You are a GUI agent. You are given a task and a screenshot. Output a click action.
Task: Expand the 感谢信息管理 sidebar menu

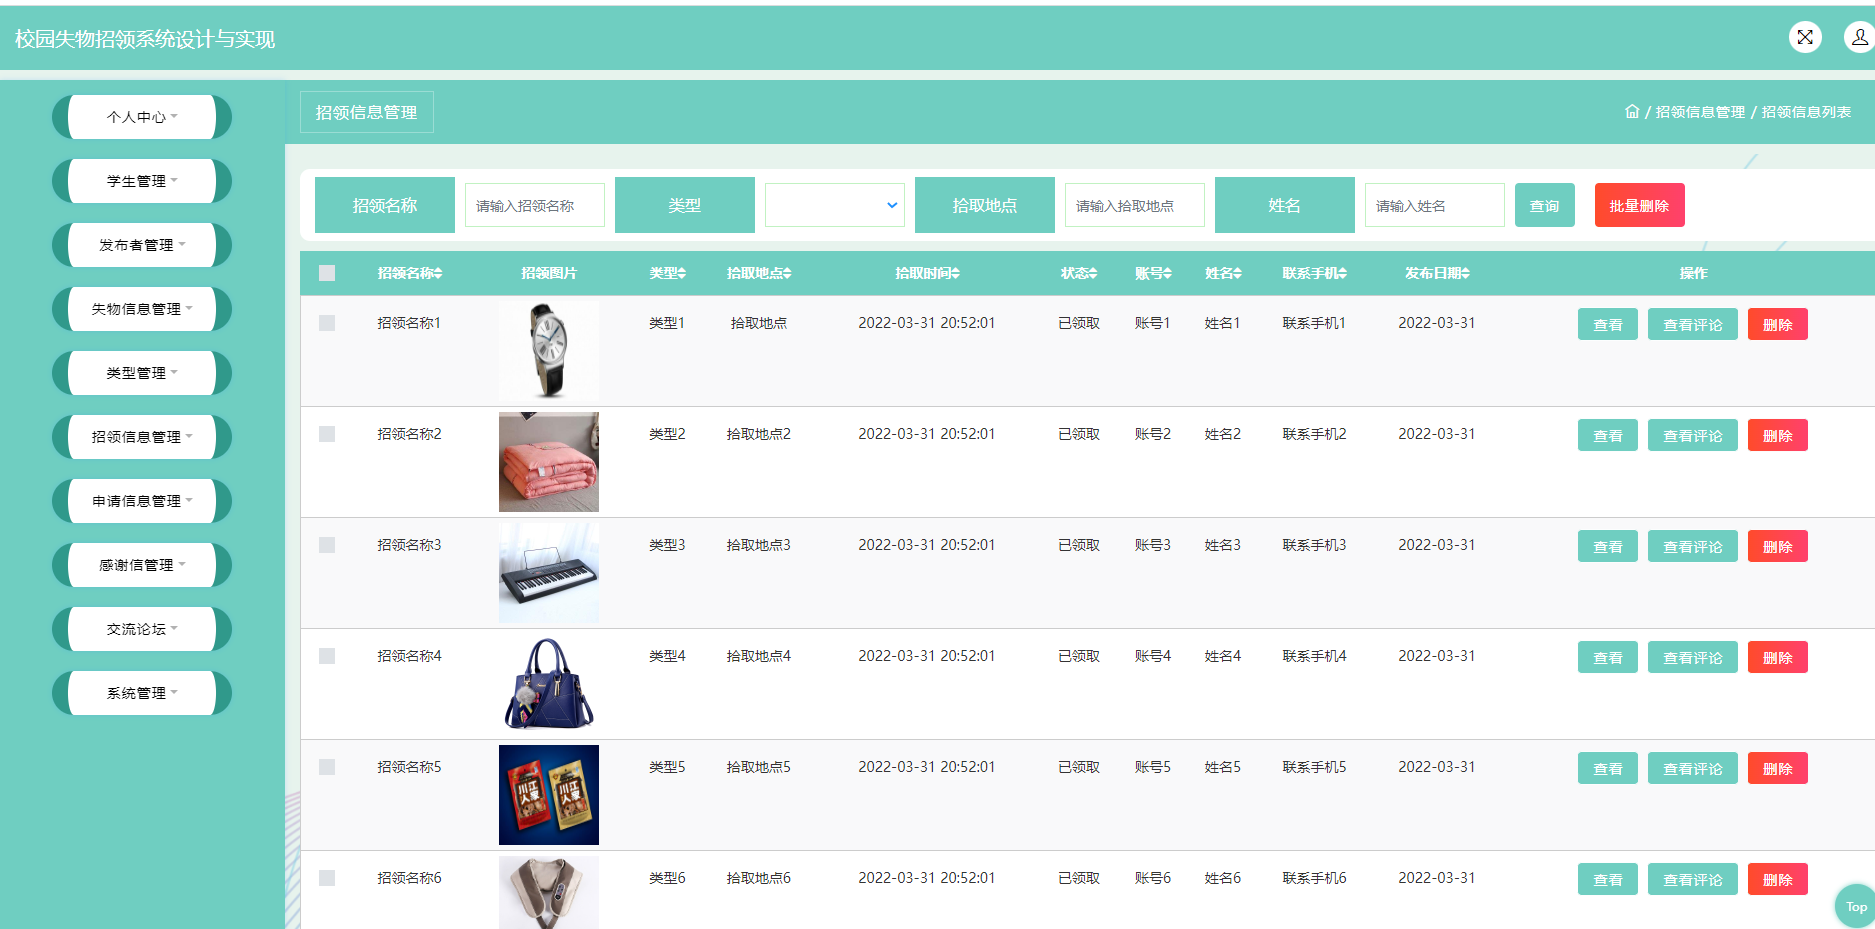pyautogui.click(x=142, y=565)
